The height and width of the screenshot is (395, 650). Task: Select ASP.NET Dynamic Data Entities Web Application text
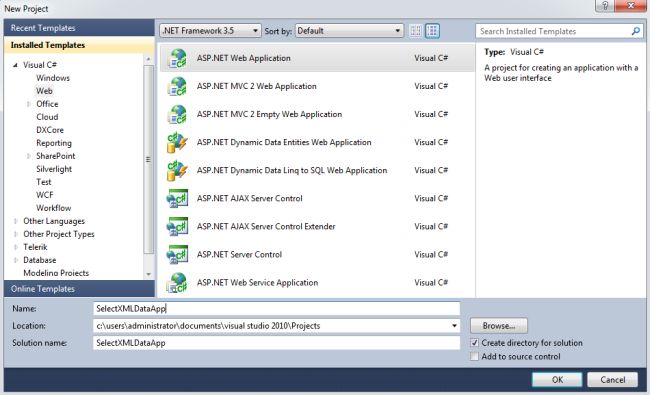[x=284, y=142]
